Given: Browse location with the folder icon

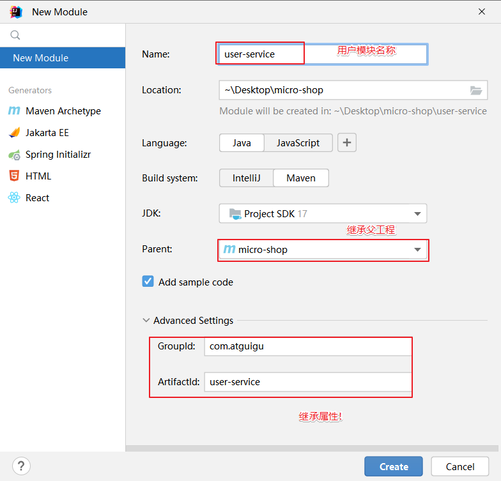Looking at the screenshot, I should [476, 90].
